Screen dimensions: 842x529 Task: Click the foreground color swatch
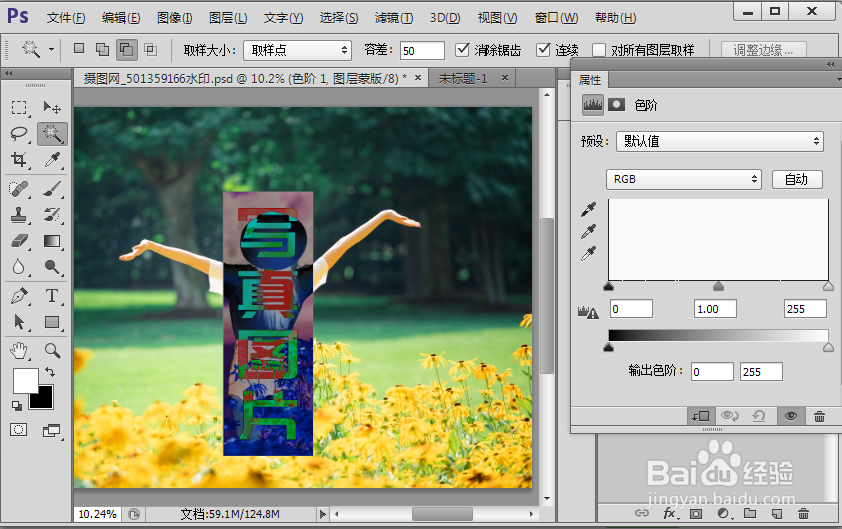click(x=24, y=379)
